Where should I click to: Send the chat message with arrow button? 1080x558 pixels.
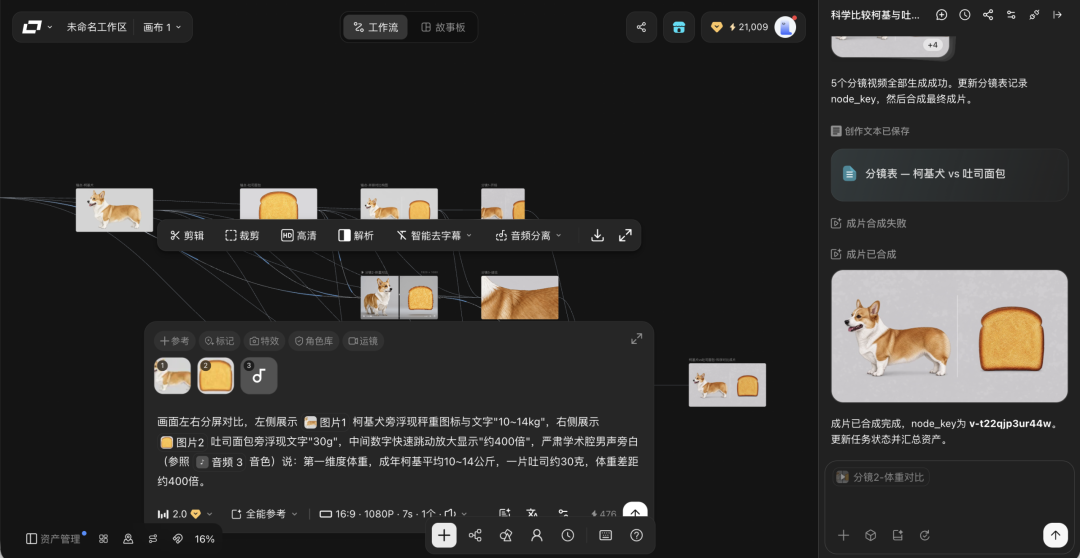[x=1055, y=535]
